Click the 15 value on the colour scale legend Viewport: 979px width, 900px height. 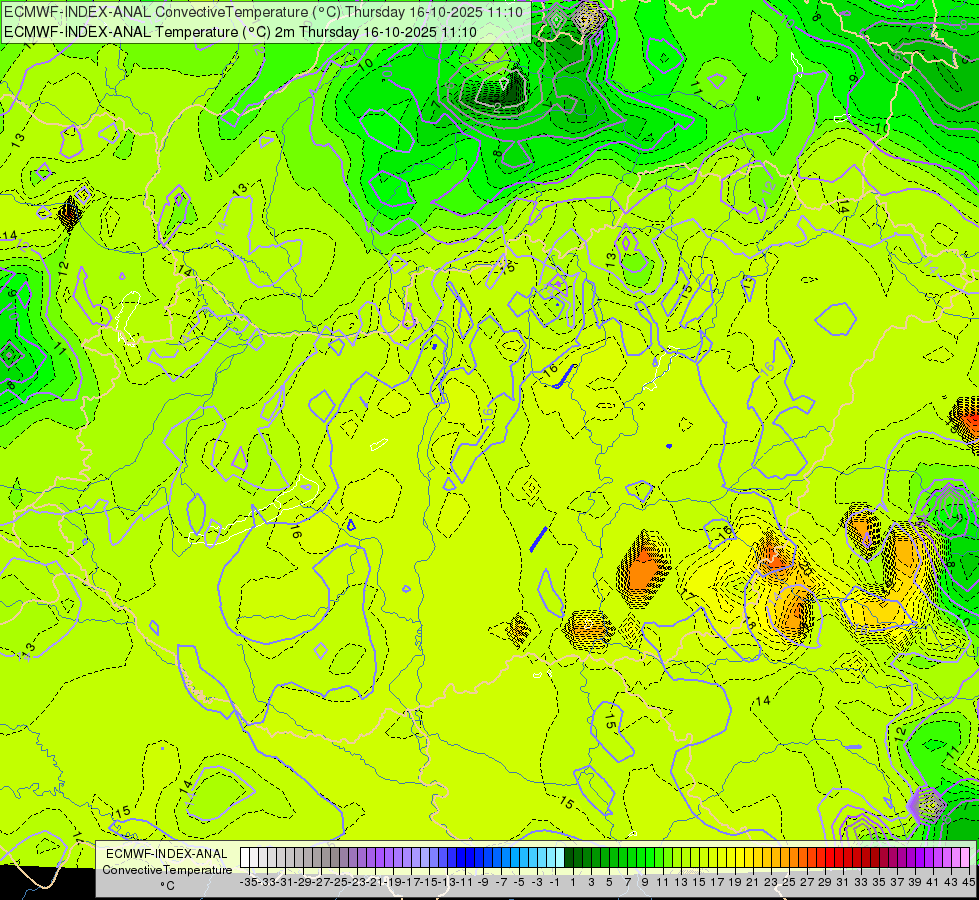coord(699,882)
